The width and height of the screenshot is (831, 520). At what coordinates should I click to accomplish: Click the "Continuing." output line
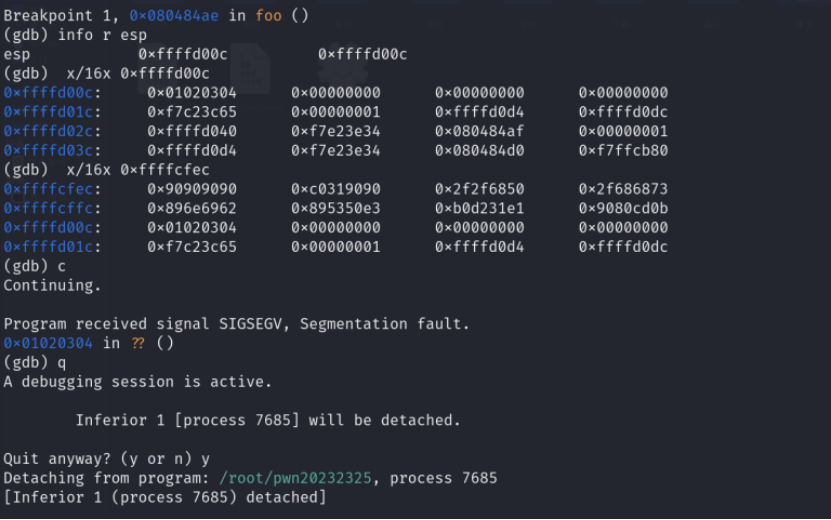pyautogui.click(x=52, y=285)
